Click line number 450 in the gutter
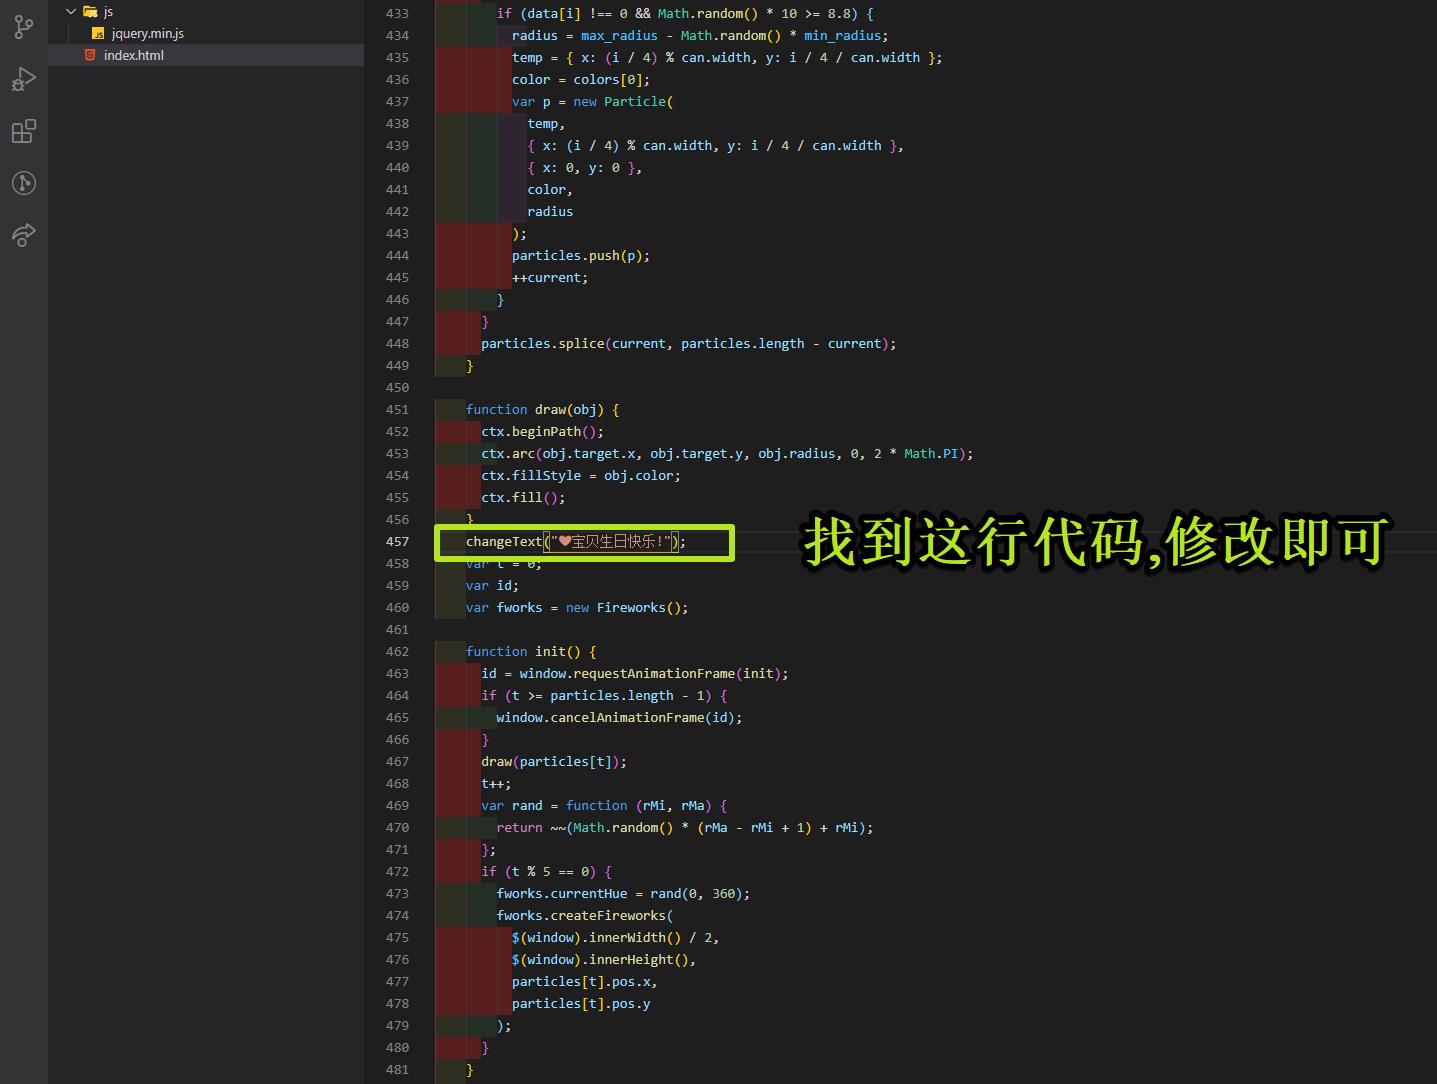The width and height of the screenshot is (1437, 1084). pos(397,387)
